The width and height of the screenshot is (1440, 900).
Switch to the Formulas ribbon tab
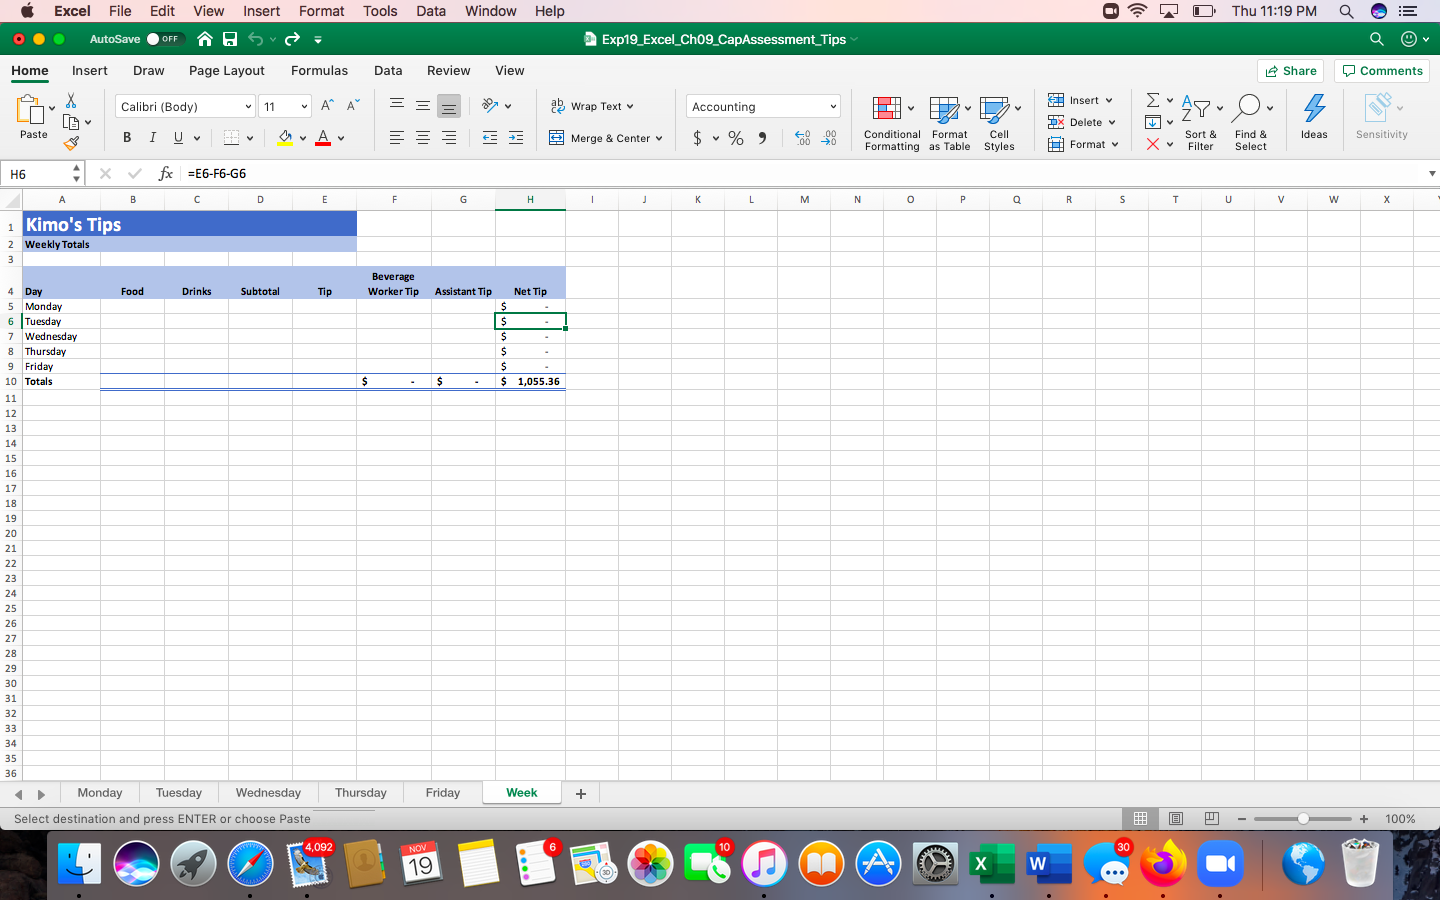(x=319, y=71)
